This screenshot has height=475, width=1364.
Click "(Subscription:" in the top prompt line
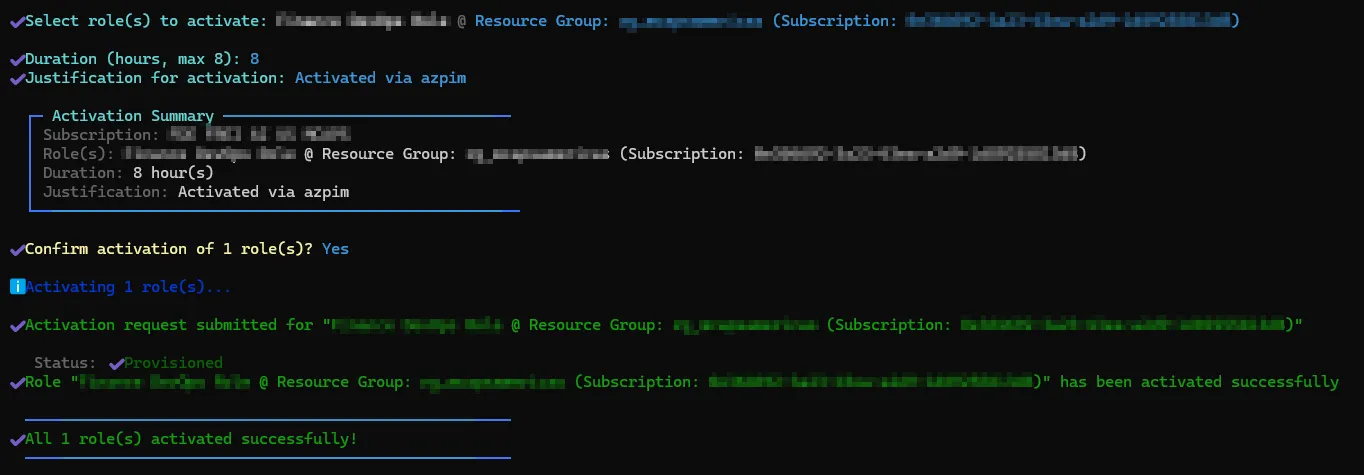(835, 21)
